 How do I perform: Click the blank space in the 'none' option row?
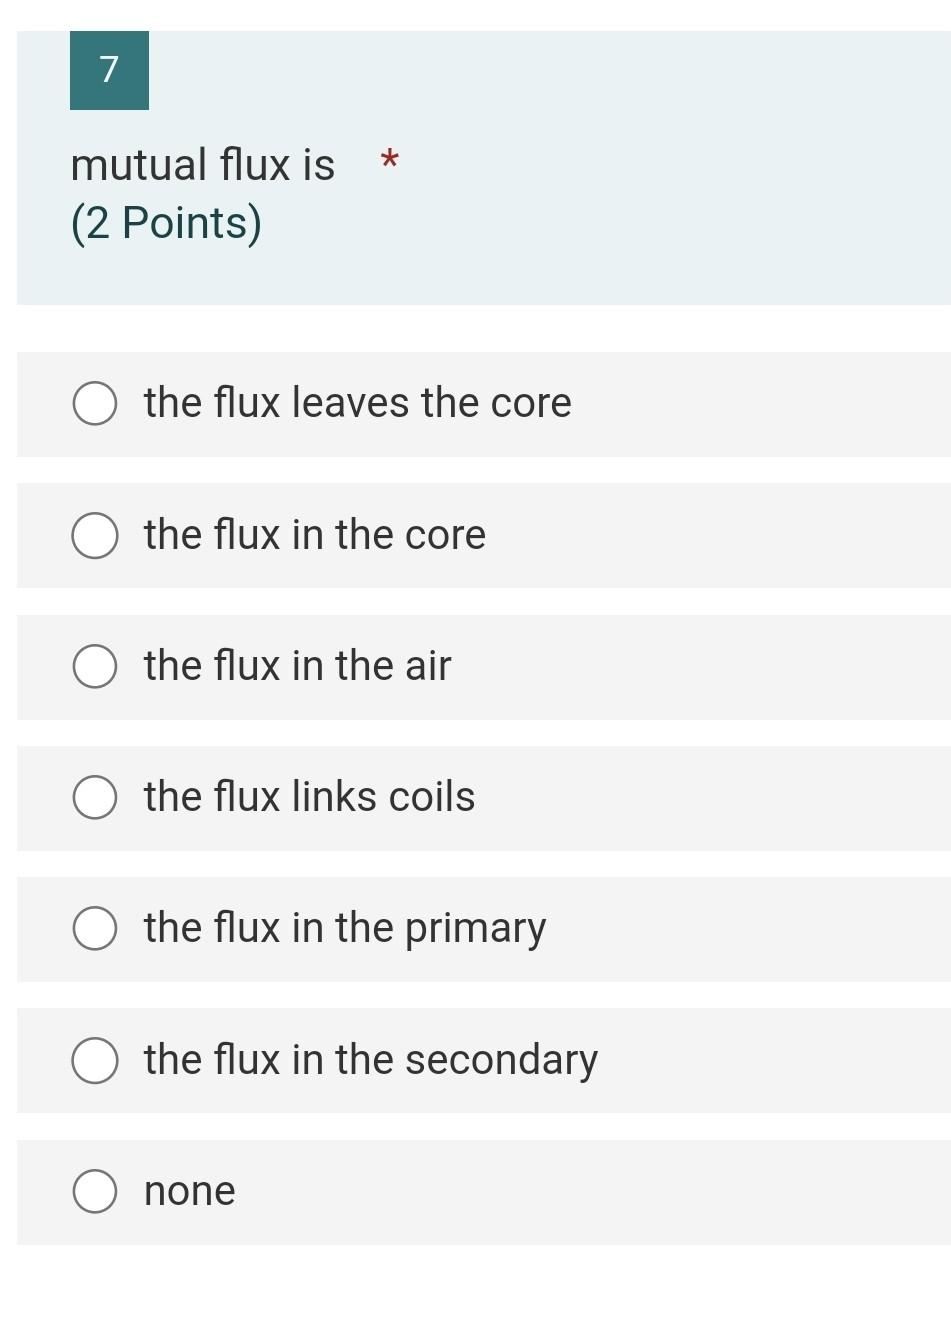point(600,1192)
